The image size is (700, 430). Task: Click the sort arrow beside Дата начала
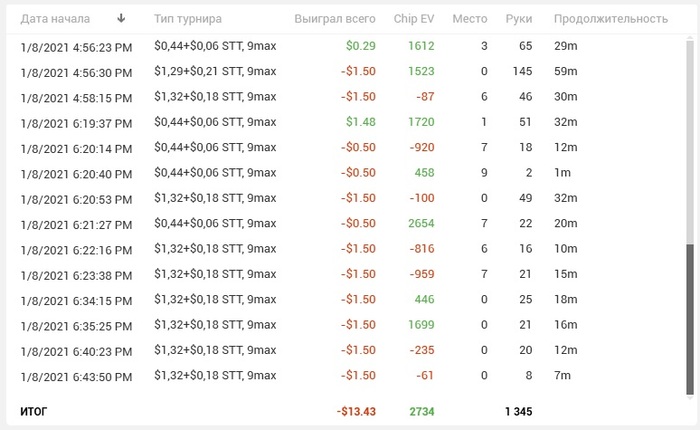(x=121, y=18)
